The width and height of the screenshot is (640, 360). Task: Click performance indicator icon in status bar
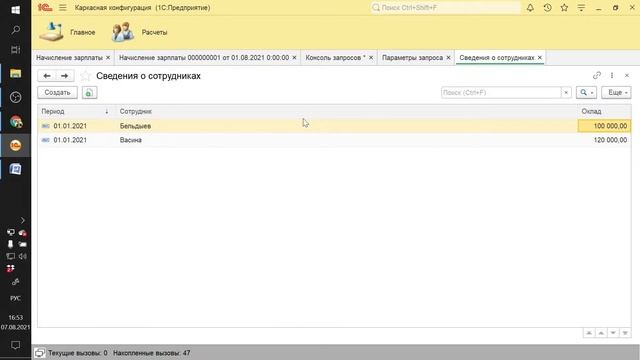(x=40, y=353)
